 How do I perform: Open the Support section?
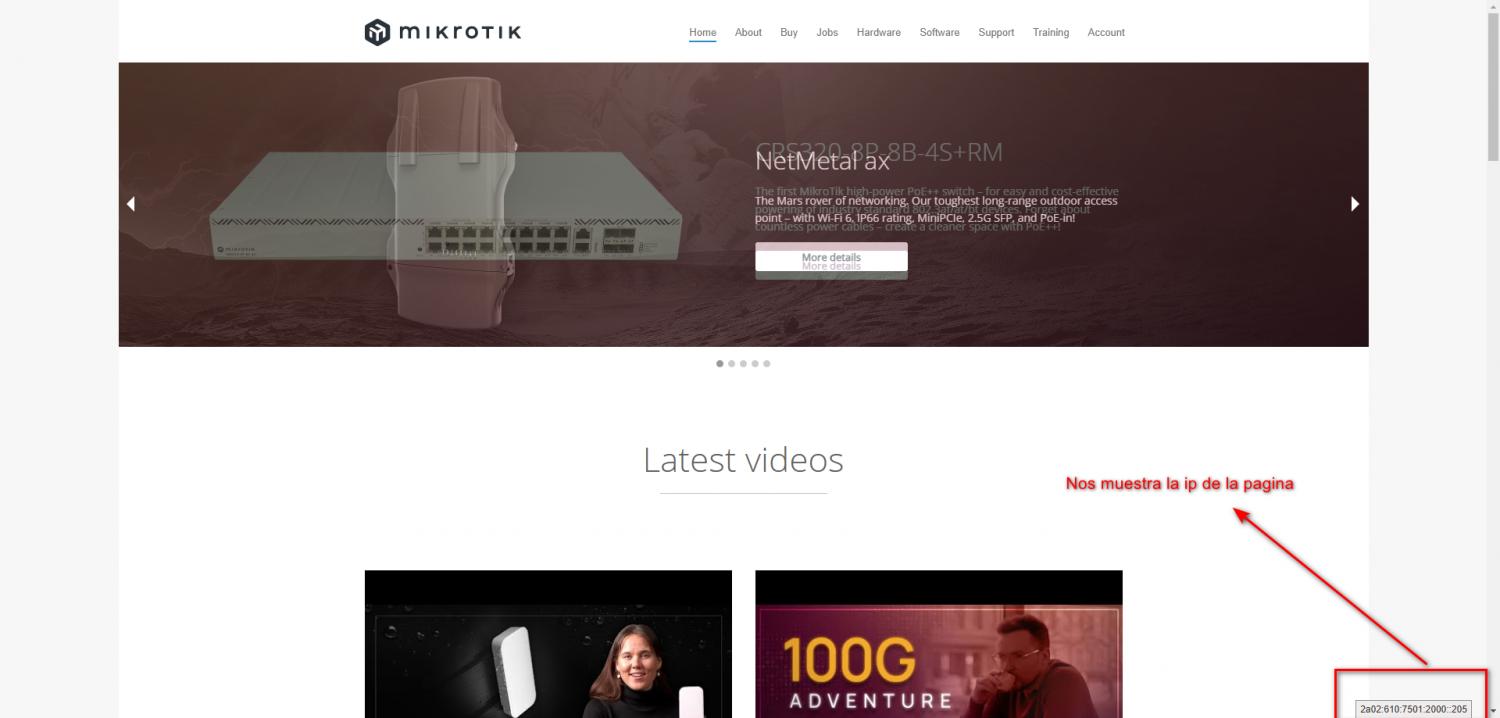[996, 32]
